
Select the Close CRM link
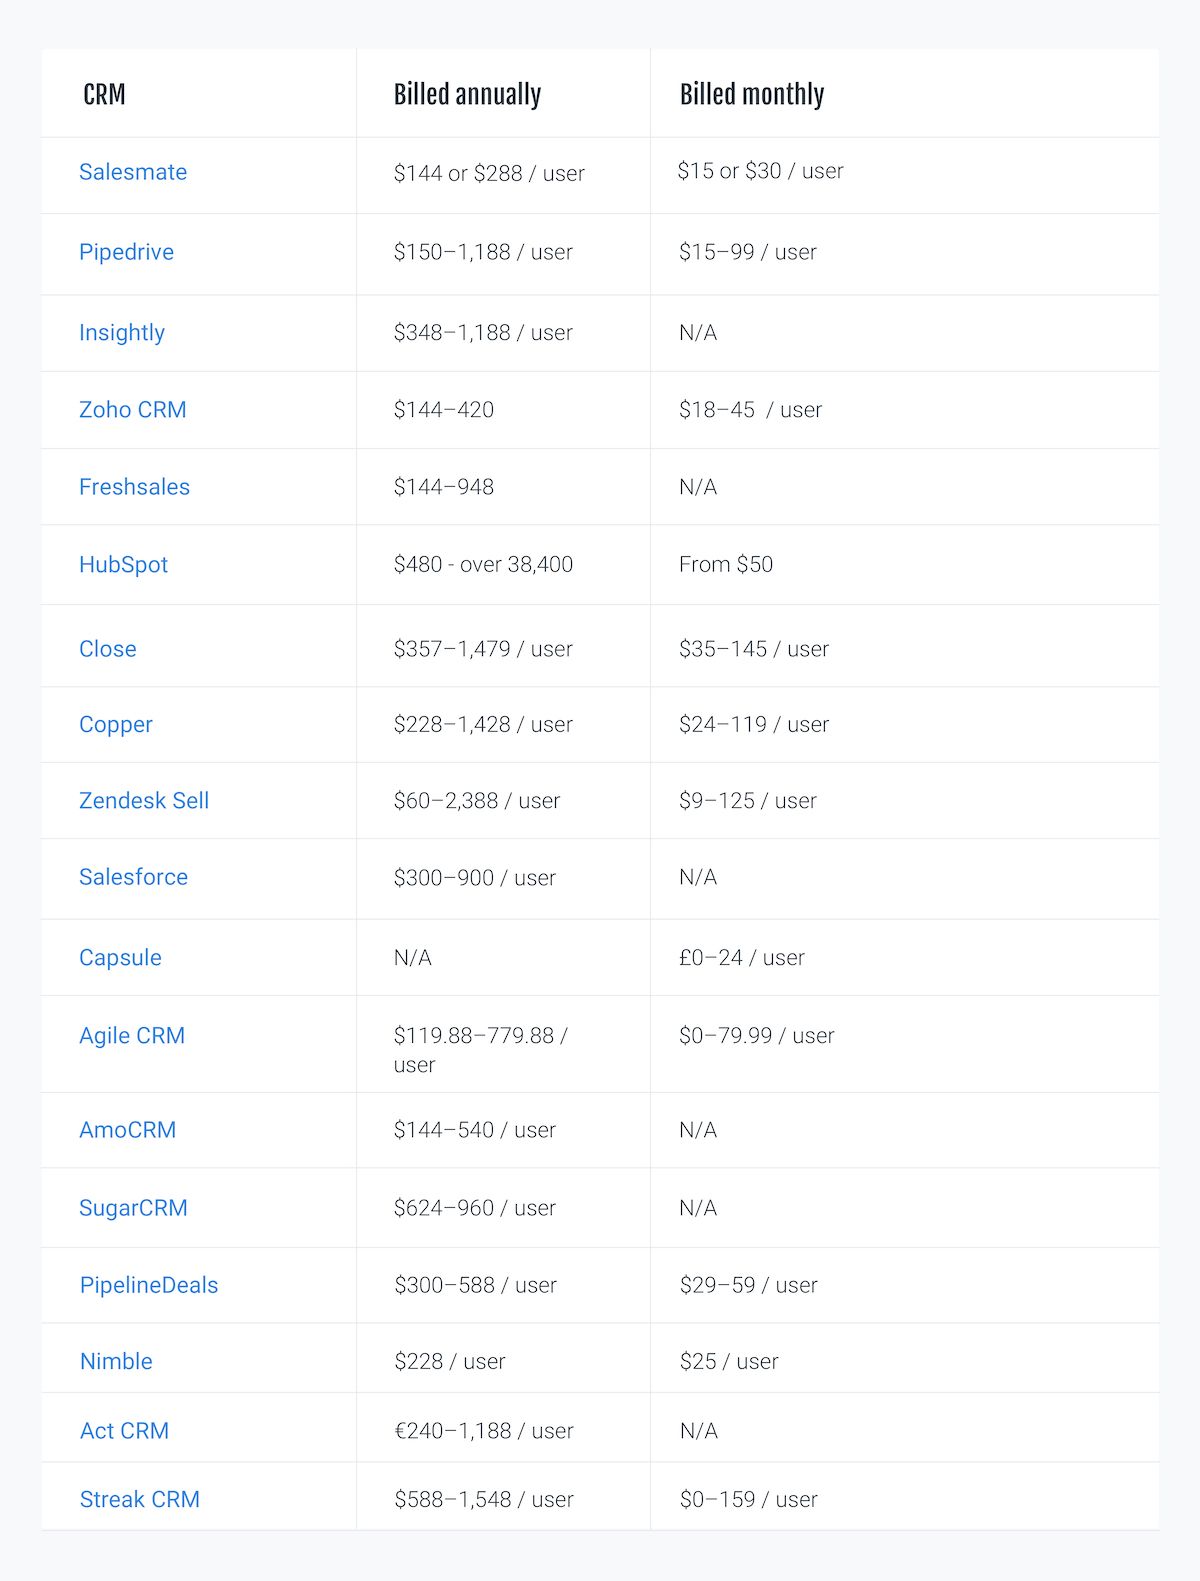pos(108,649)
